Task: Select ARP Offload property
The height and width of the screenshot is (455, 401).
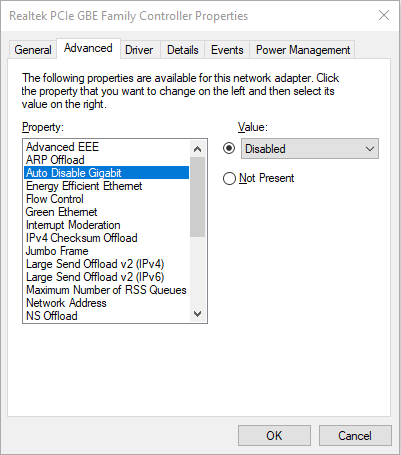Action: point(107,160)
